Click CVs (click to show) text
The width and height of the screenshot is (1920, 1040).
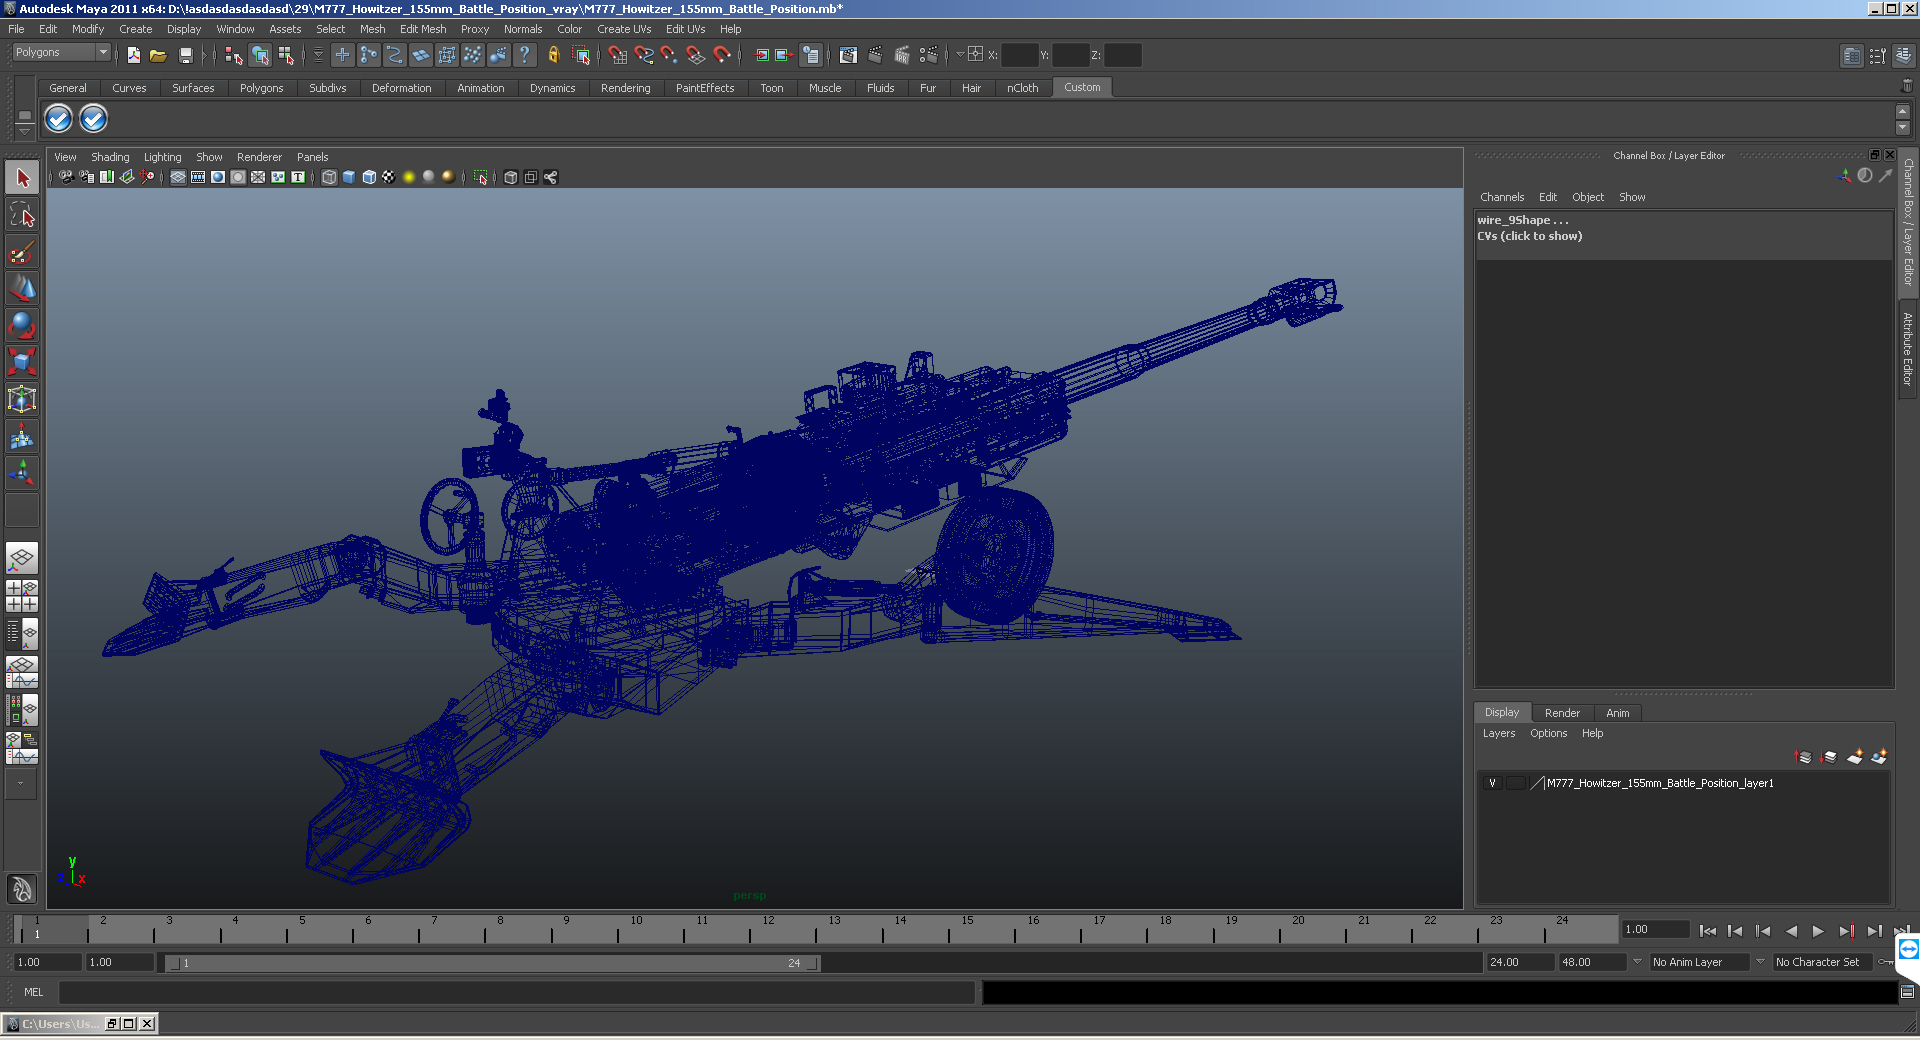click(1530, 236)
